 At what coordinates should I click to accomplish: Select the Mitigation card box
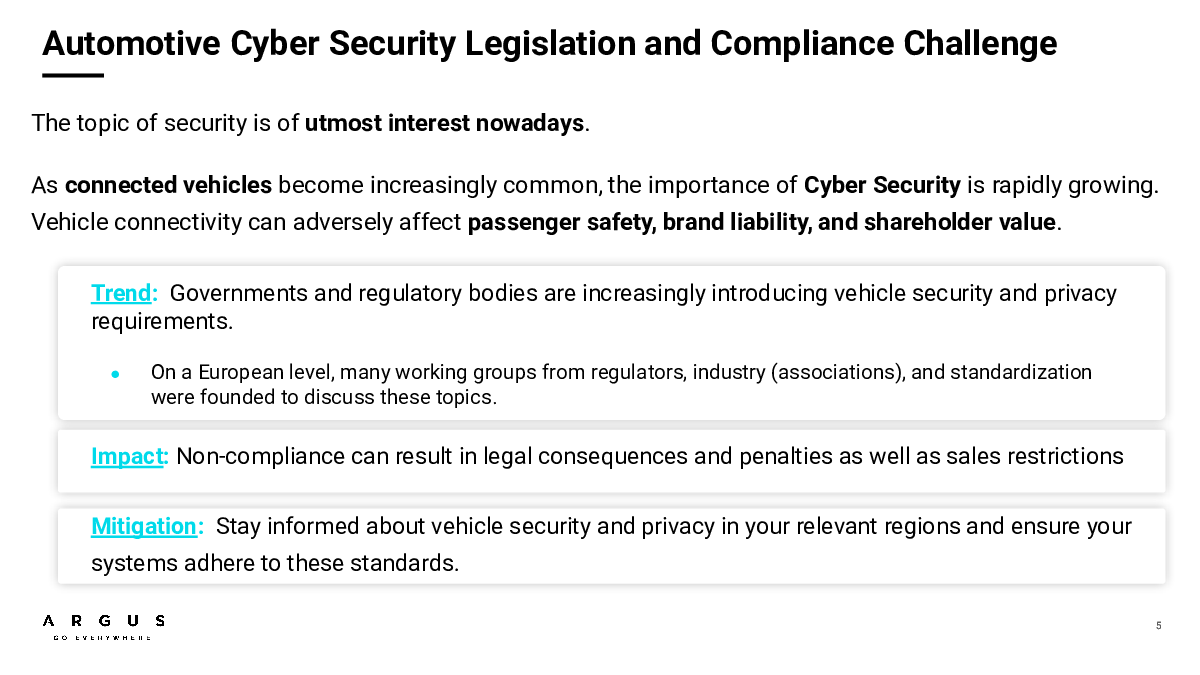(x=611, y=546)
